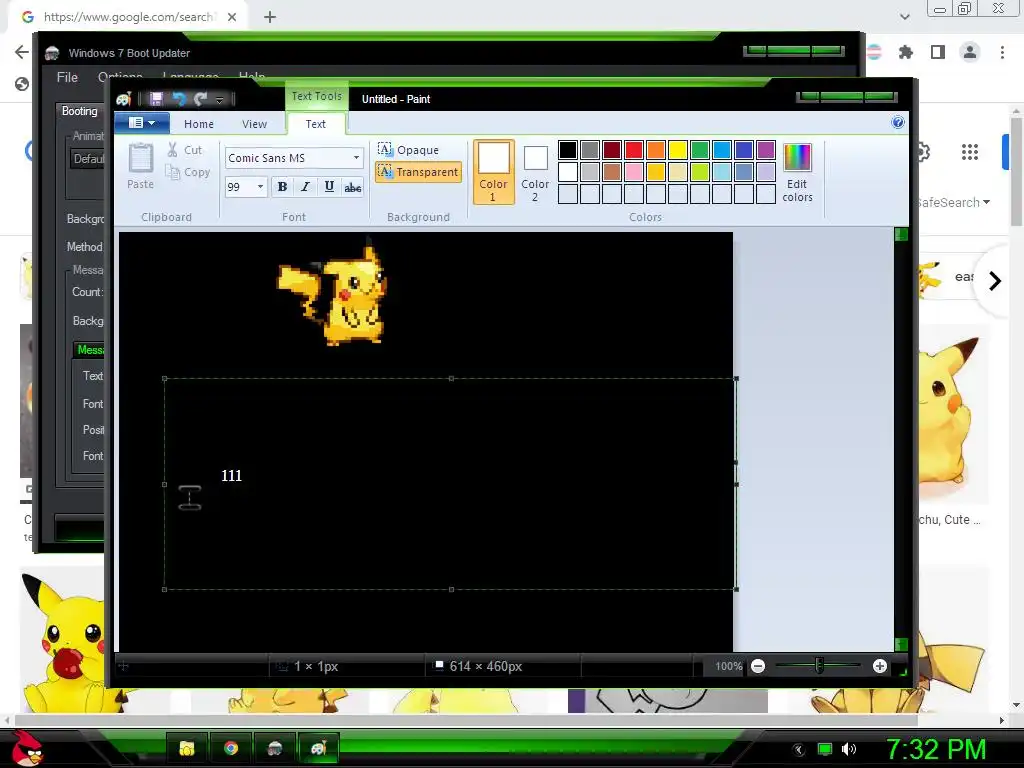Open Chrome tab search chevron
1024x768 pixels.
(905, 17)
